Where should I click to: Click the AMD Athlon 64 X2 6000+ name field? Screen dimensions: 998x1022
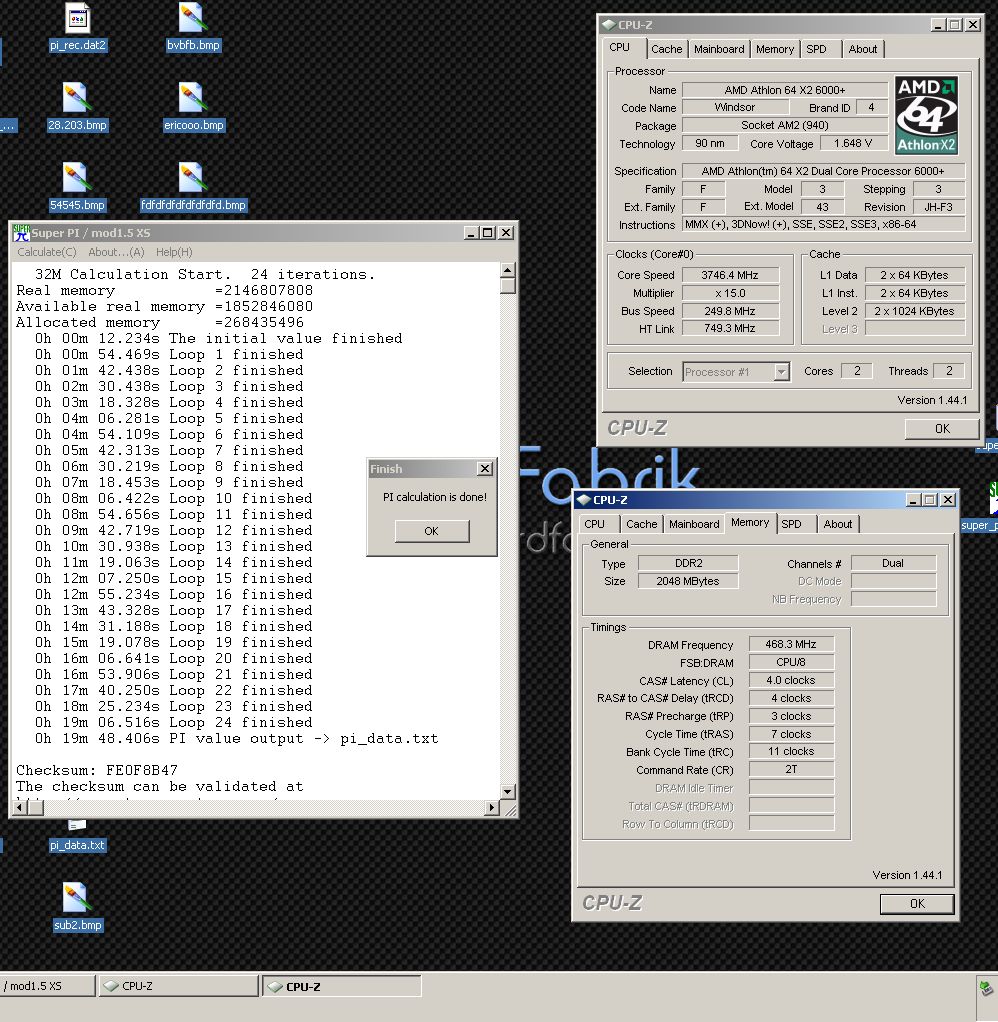click(x=785, y=90)
